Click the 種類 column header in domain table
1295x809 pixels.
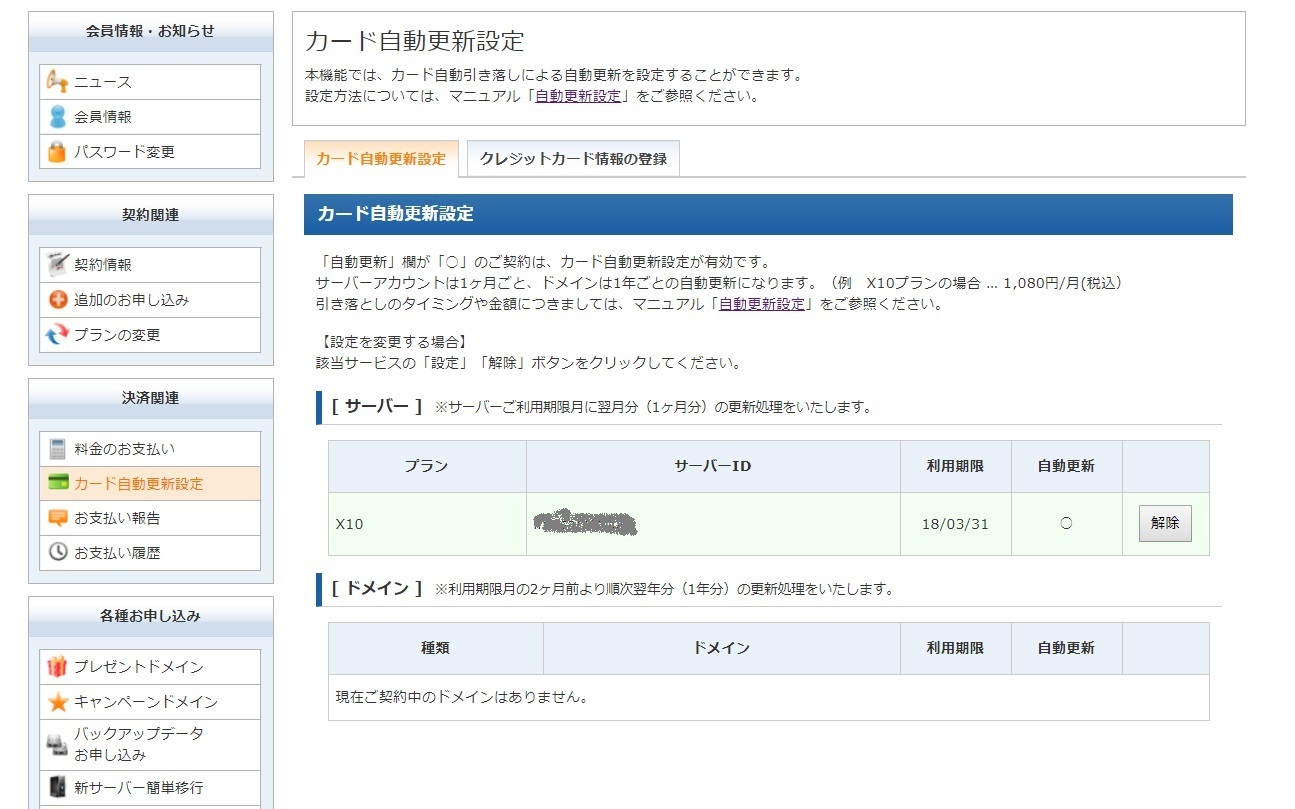pyautogui.click(x=436, y=648)
